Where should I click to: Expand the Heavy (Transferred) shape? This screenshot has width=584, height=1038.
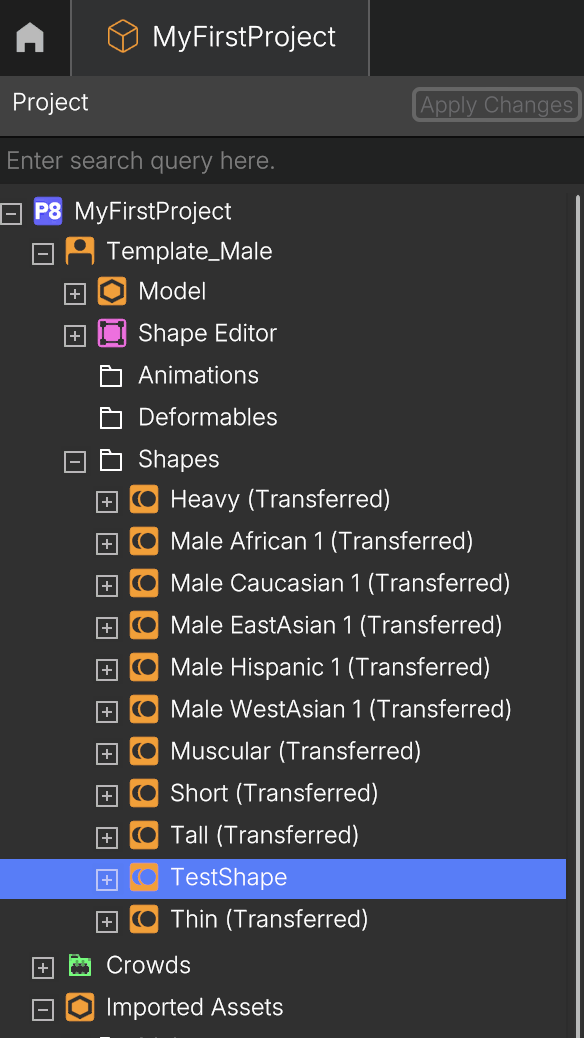click(107, 502)
